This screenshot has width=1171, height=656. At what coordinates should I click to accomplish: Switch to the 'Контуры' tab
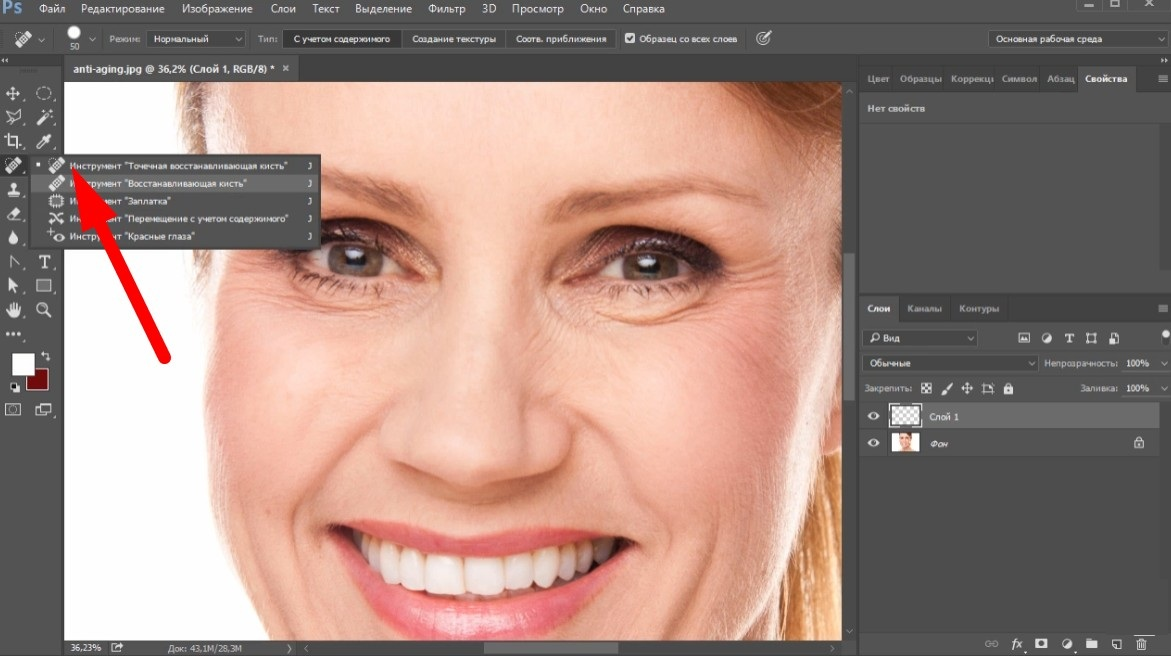[x=978, y=309]
